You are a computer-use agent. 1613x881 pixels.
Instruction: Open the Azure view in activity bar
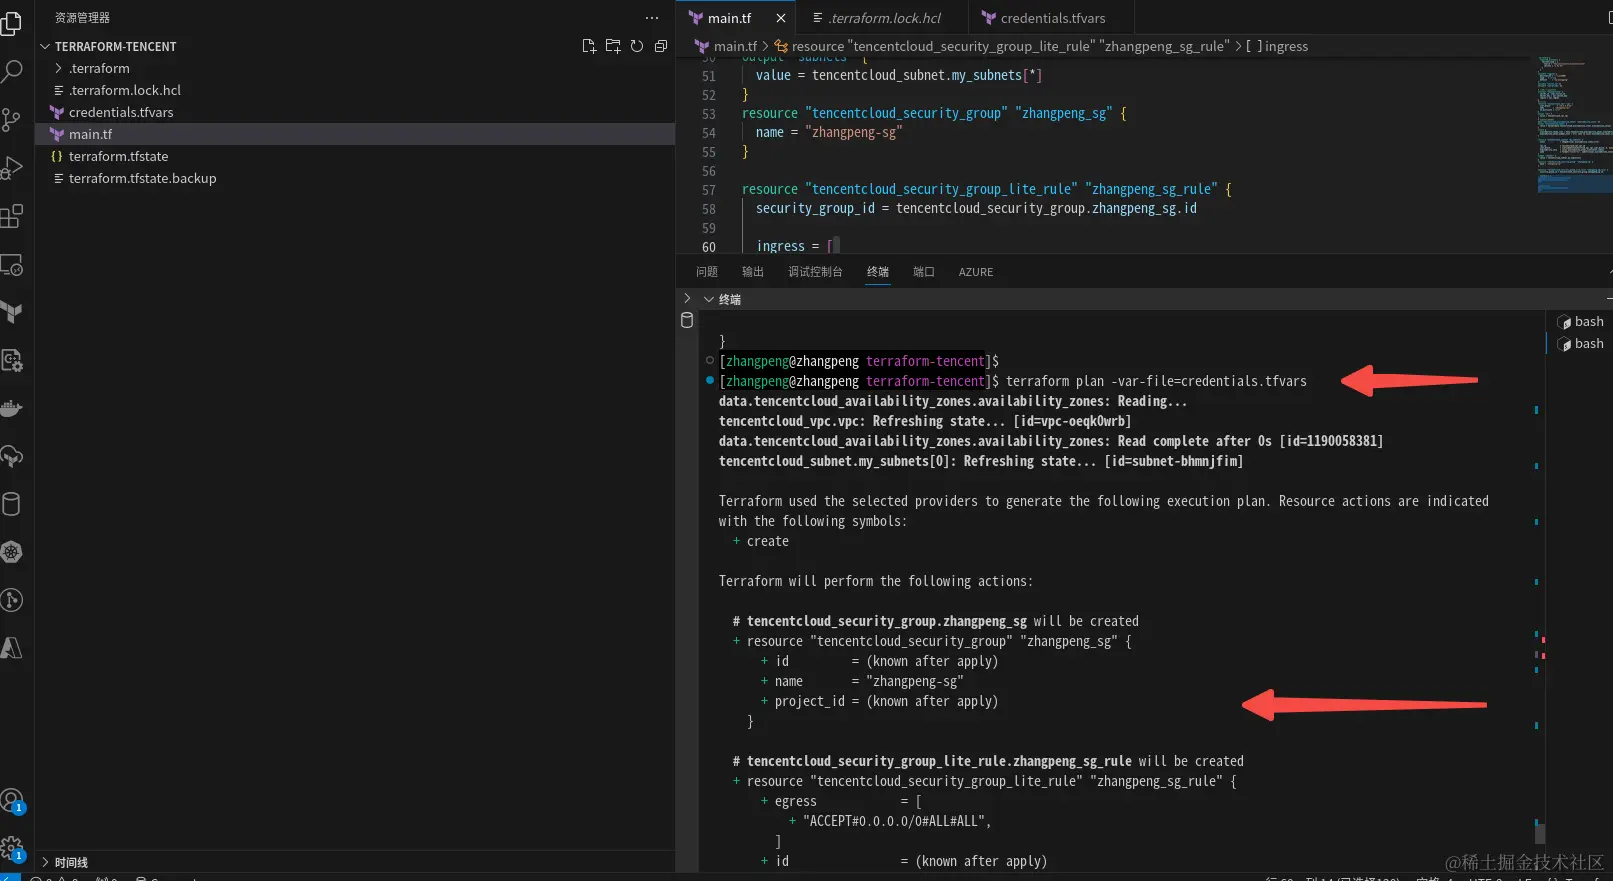(11, 648)
